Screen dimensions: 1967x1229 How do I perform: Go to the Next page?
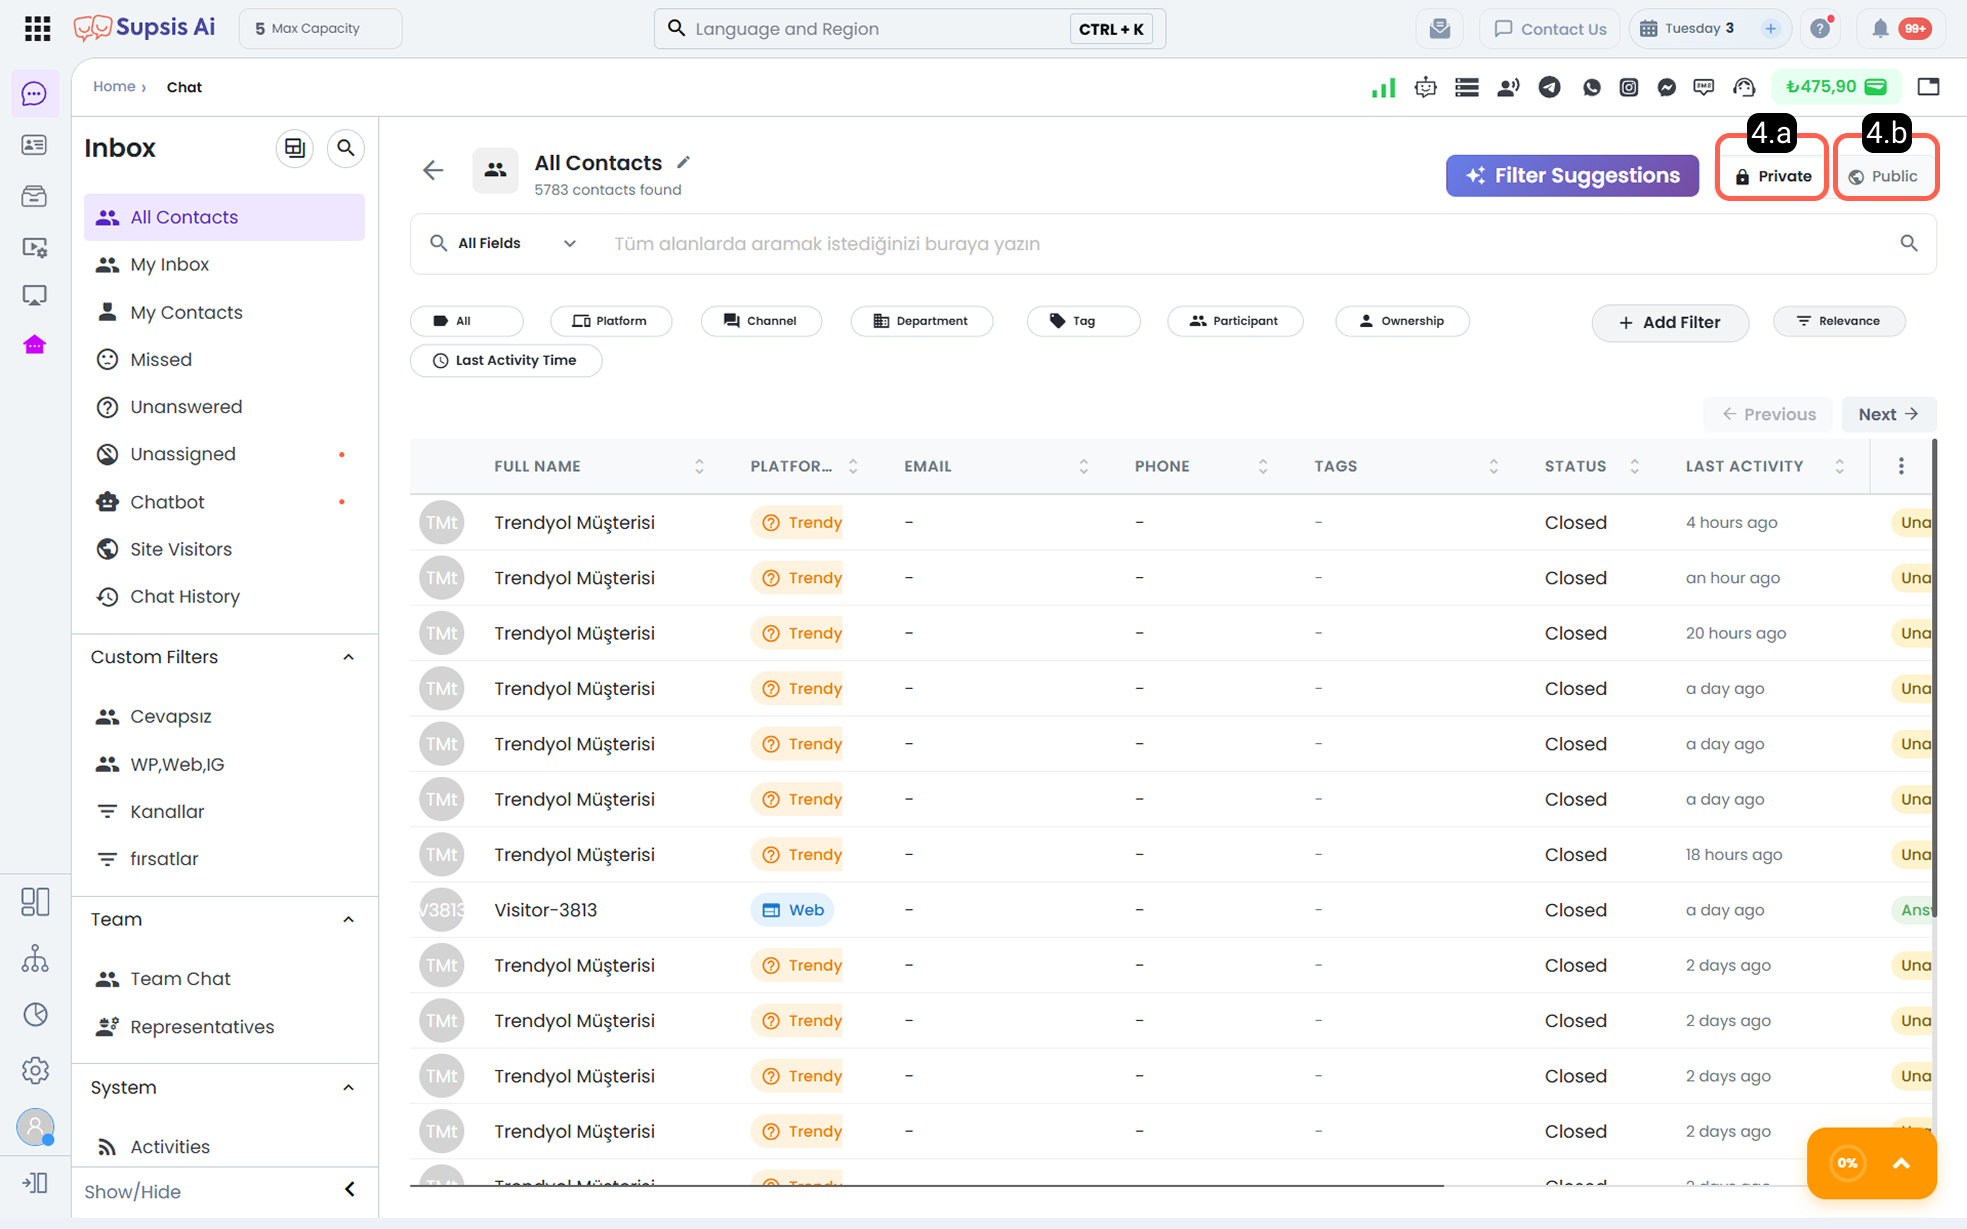(1888, 414)
